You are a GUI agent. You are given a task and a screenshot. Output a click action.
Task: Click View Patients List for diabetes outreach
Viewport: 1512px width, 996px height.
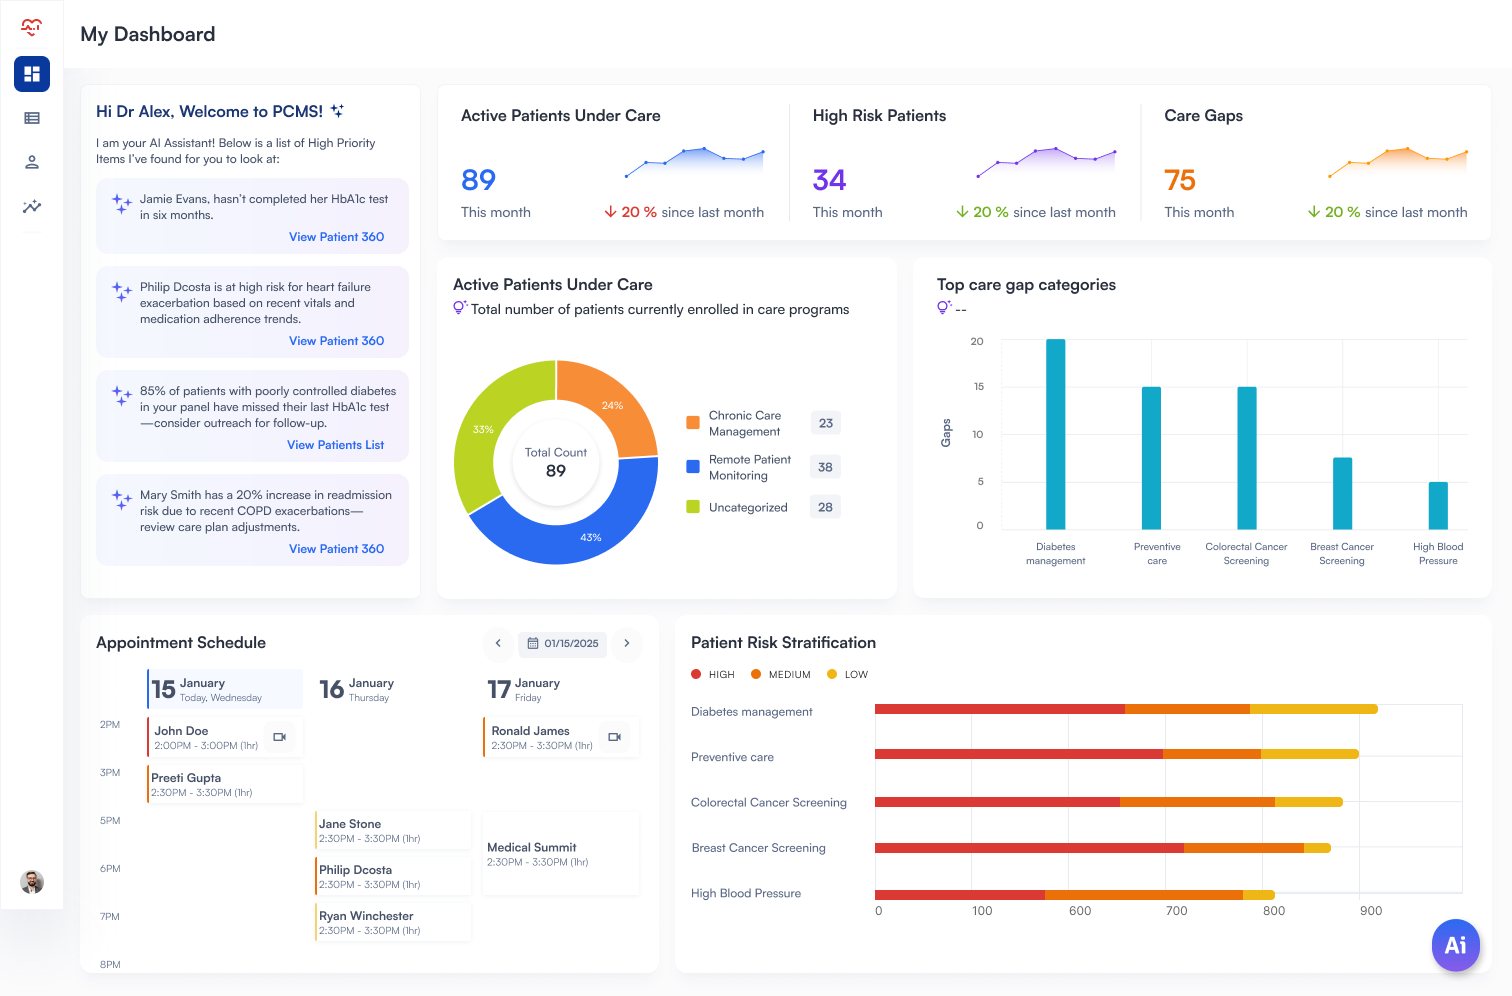point(336,445)
